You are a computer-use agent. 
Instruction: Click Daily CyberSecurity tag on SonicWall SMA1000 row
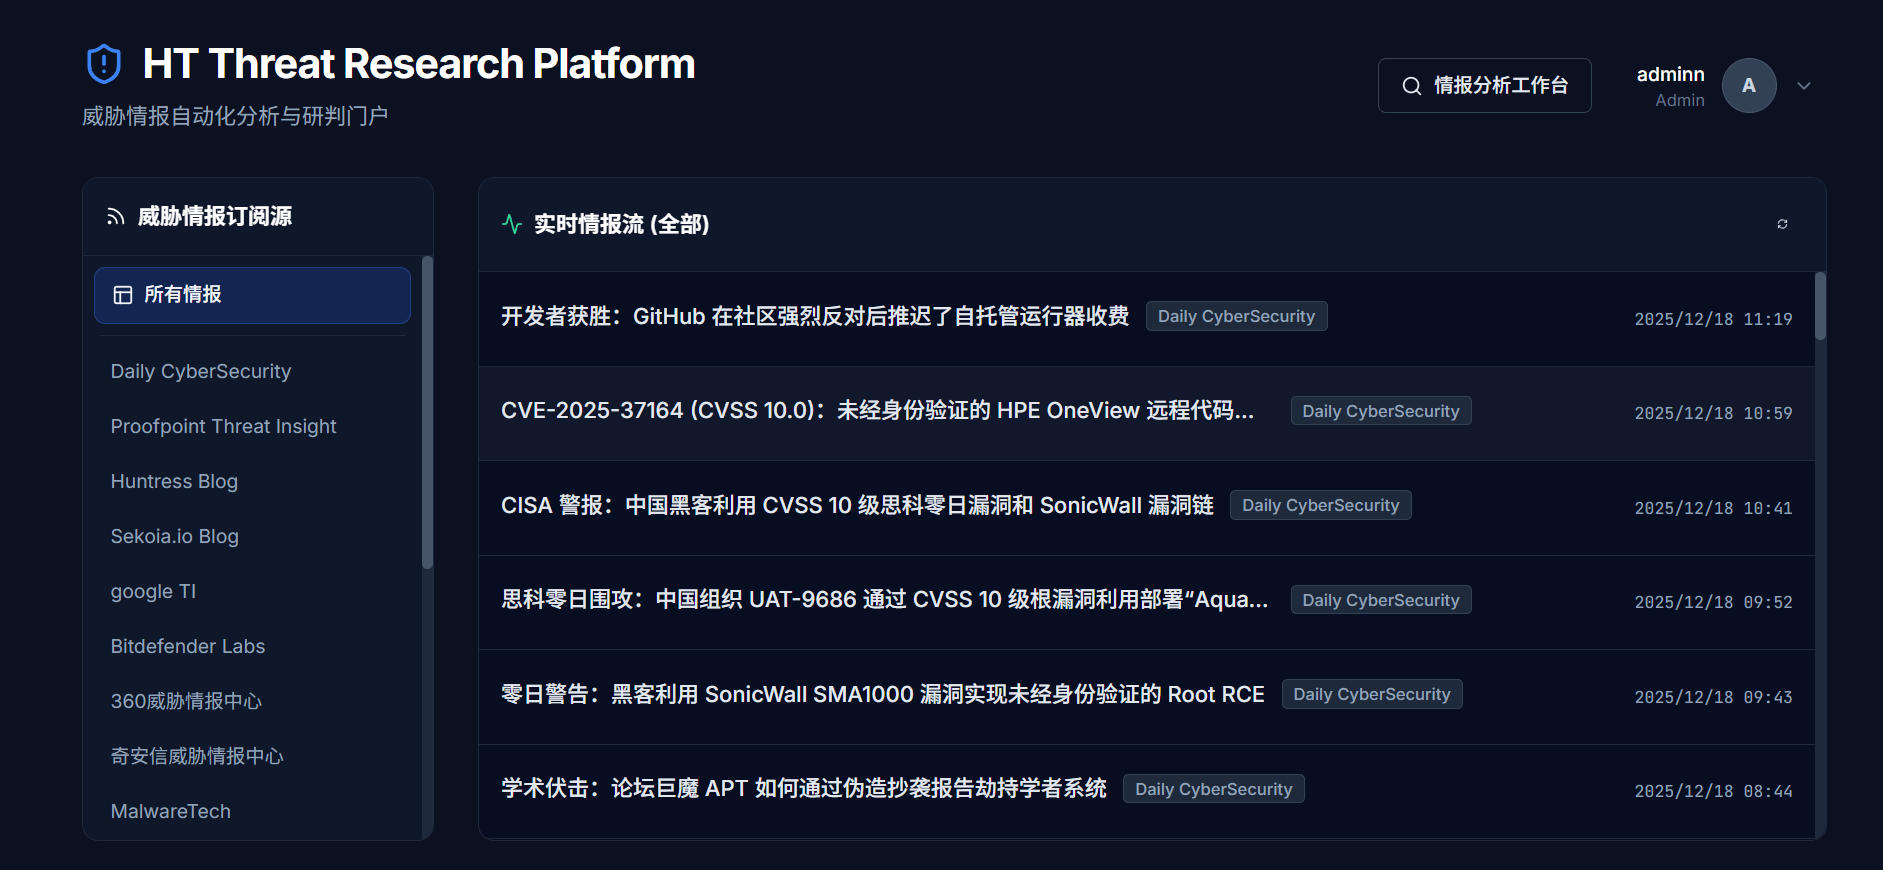tap(1371, 694)
